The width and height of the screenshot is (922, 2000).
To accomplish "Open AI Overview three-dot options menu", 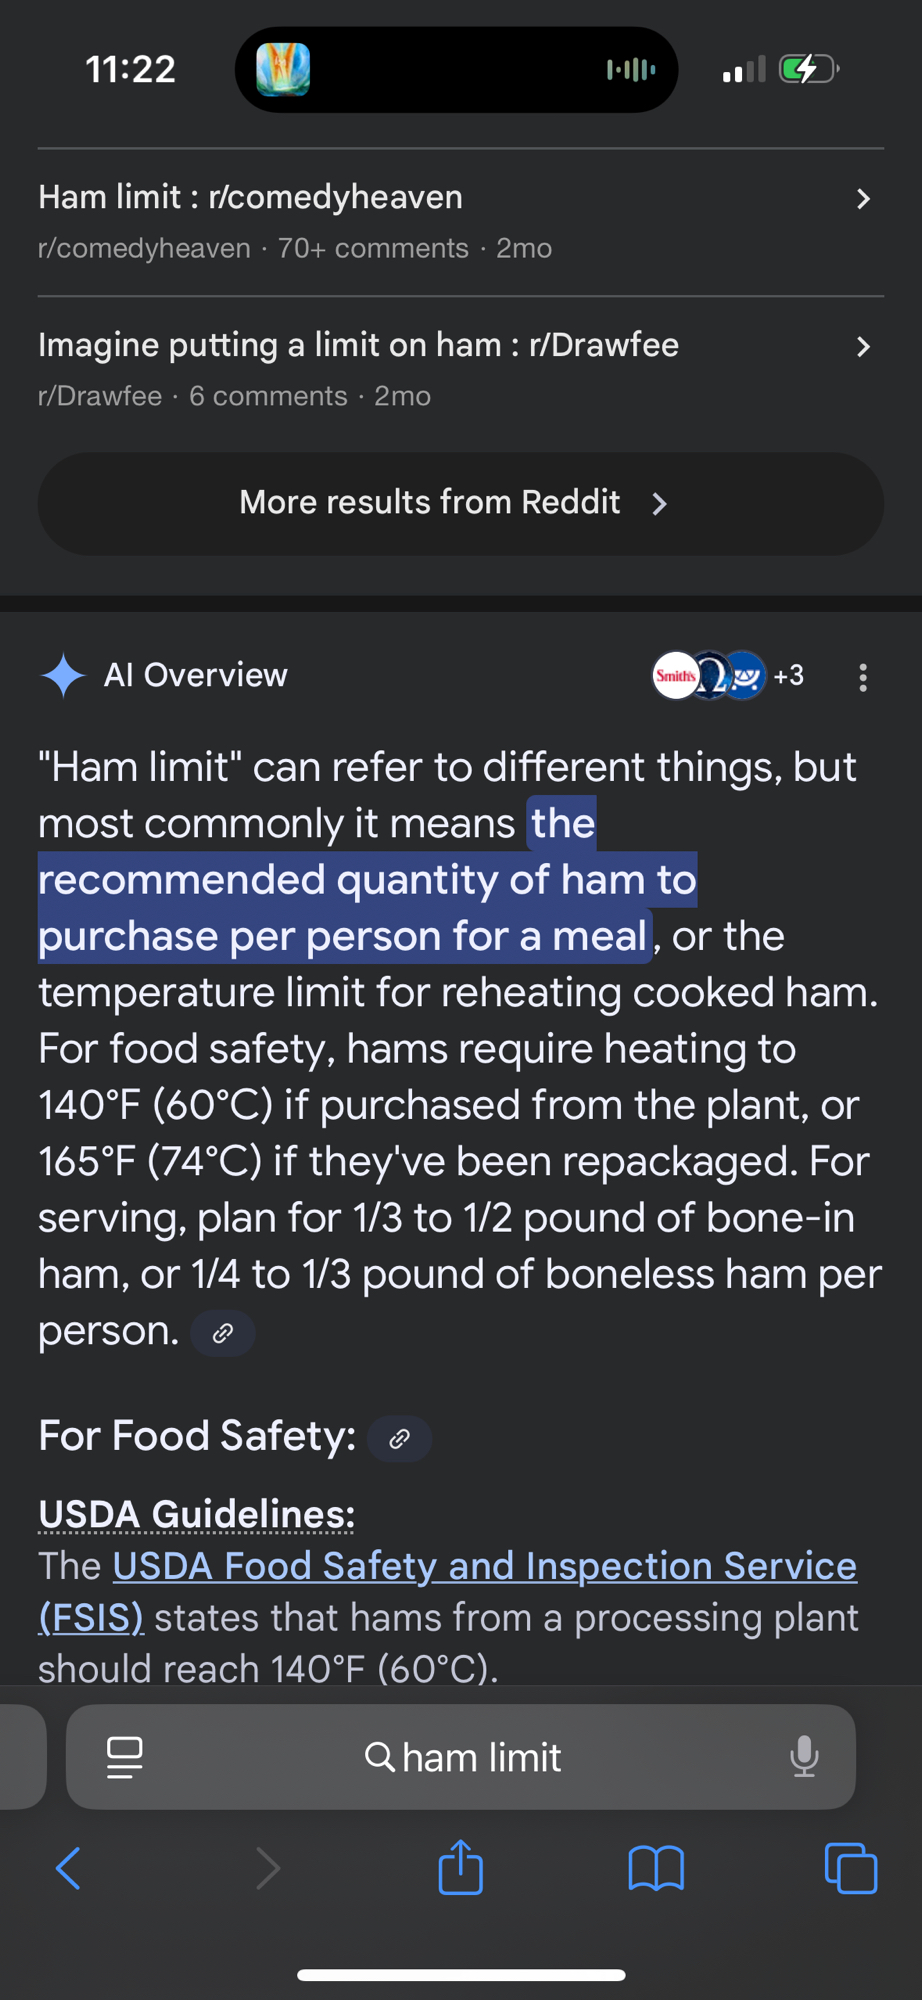I will tap(863, 677).
